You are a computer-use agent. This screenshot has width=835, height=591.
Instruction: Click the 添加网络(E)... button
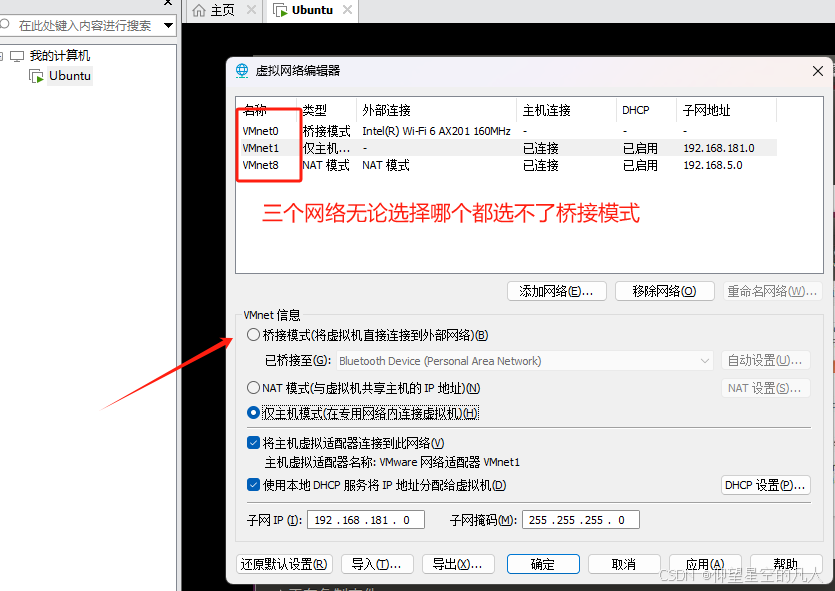(556, 291)
